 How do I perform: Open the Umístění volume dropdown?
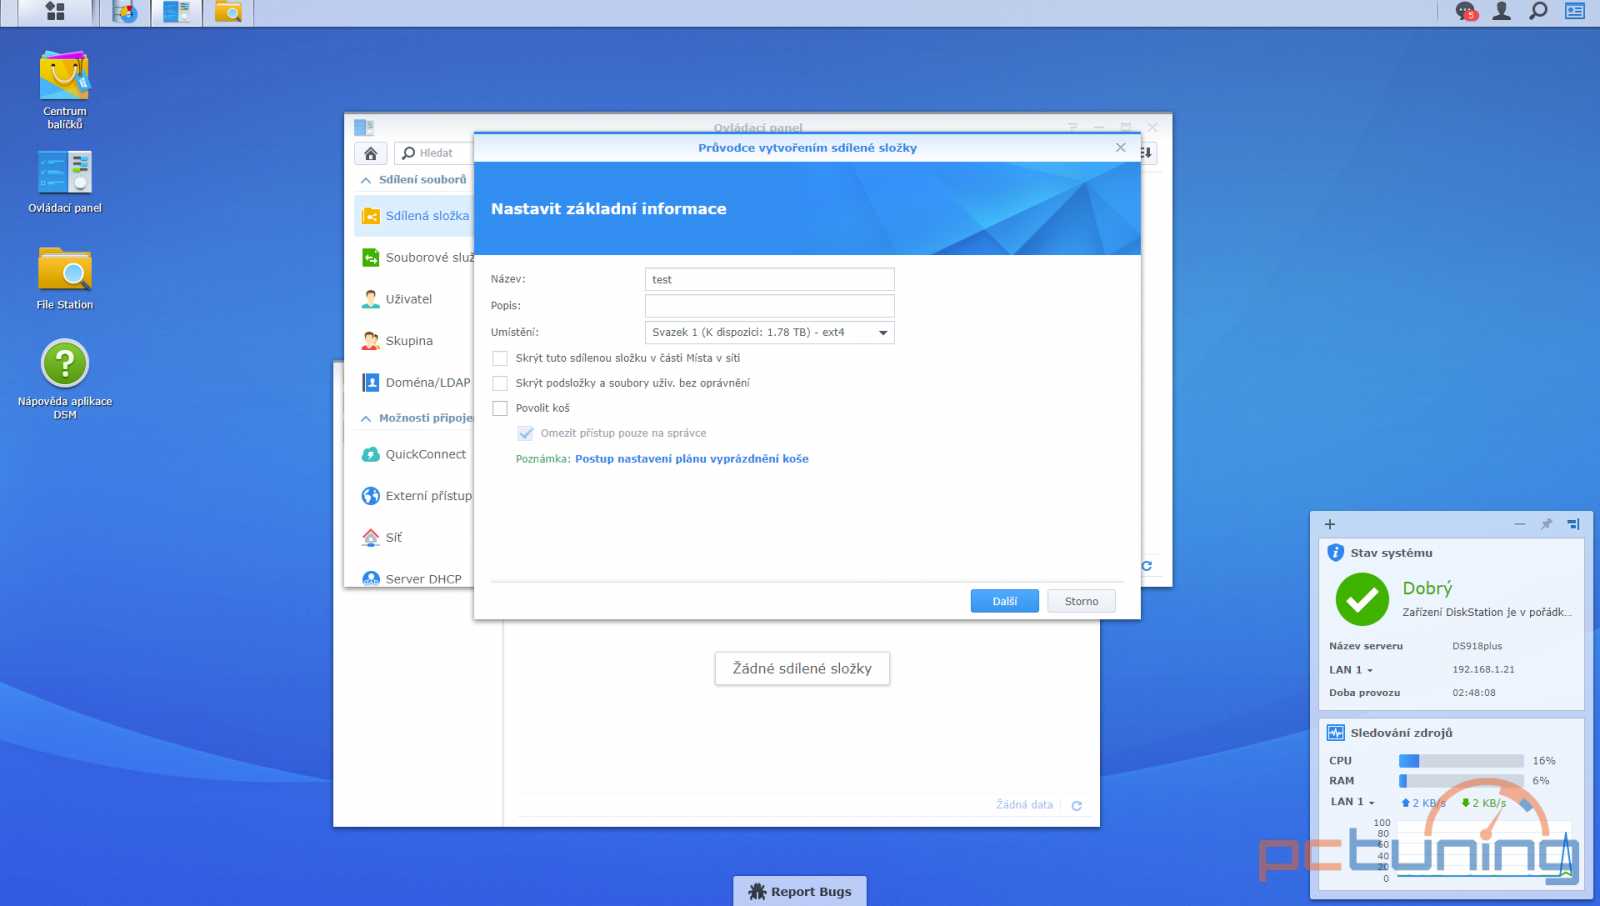click(769, 332)
